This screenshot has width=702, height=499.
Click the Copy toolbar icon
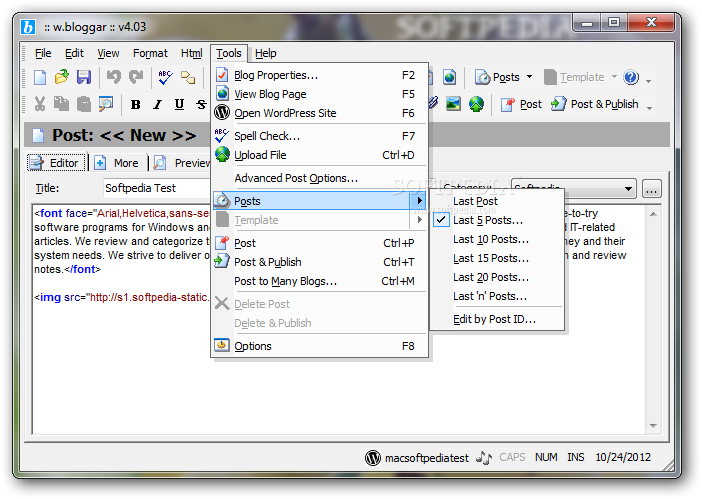61,104
